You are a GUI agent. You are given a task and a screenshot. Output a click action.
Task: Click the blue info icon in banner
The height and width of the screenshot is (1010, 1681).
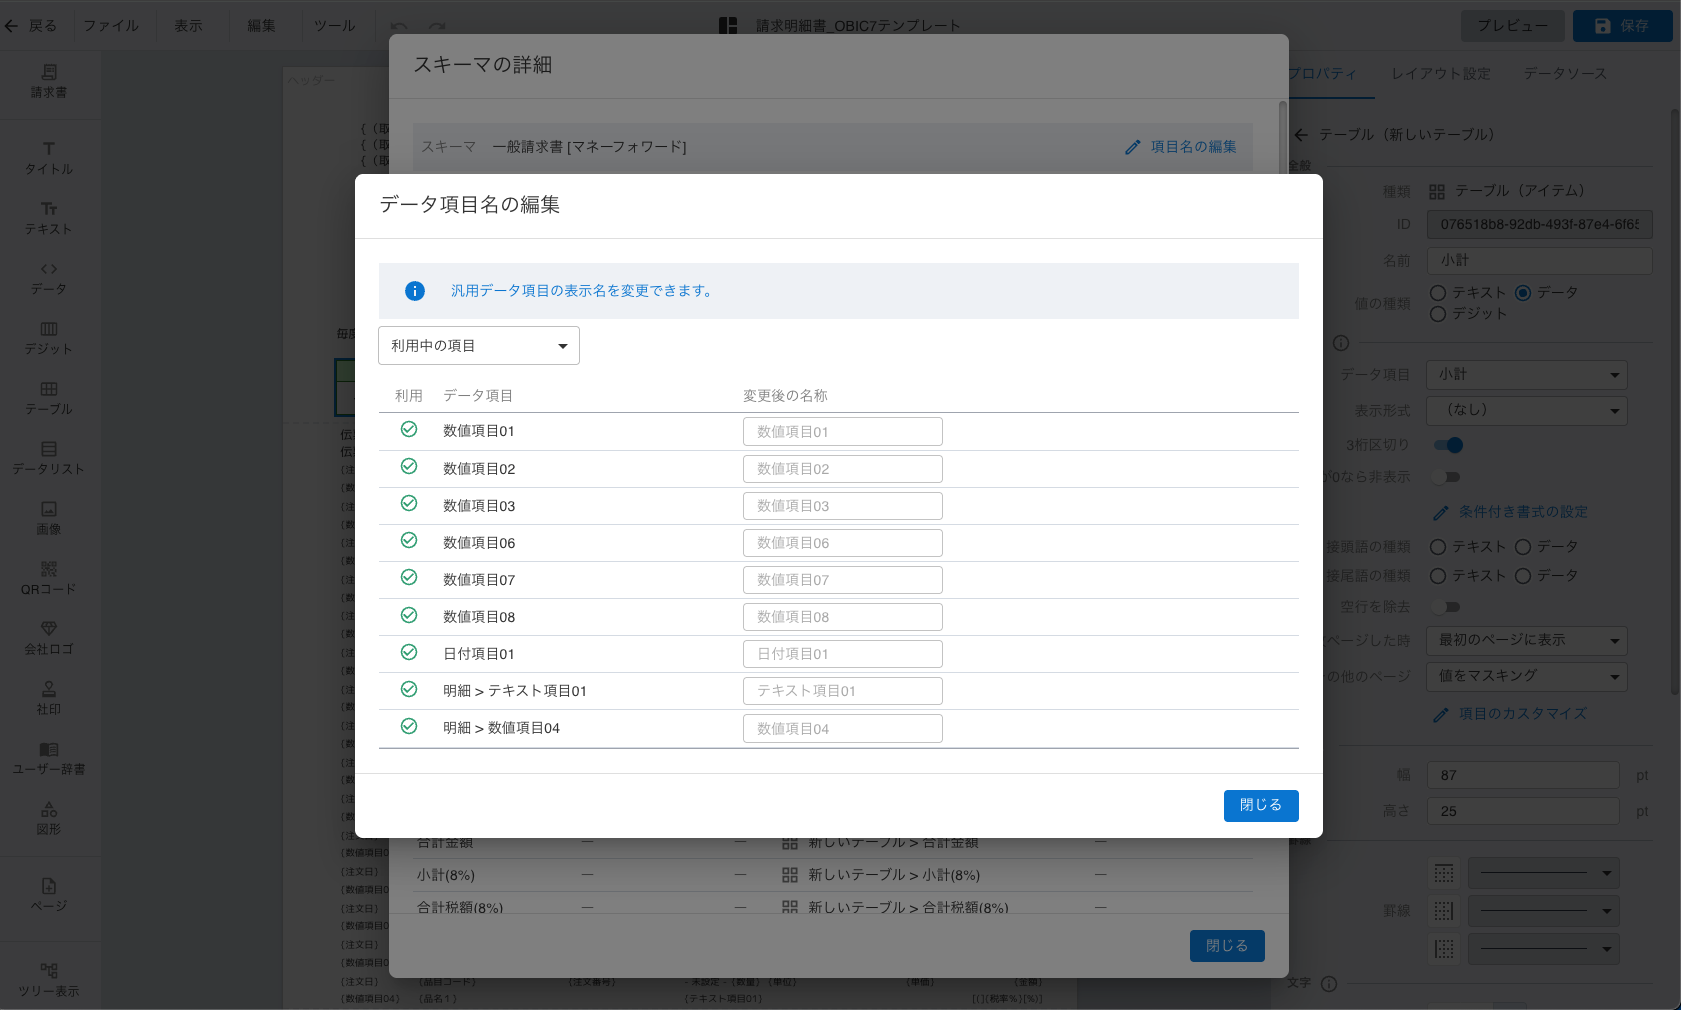click(415, 291)
